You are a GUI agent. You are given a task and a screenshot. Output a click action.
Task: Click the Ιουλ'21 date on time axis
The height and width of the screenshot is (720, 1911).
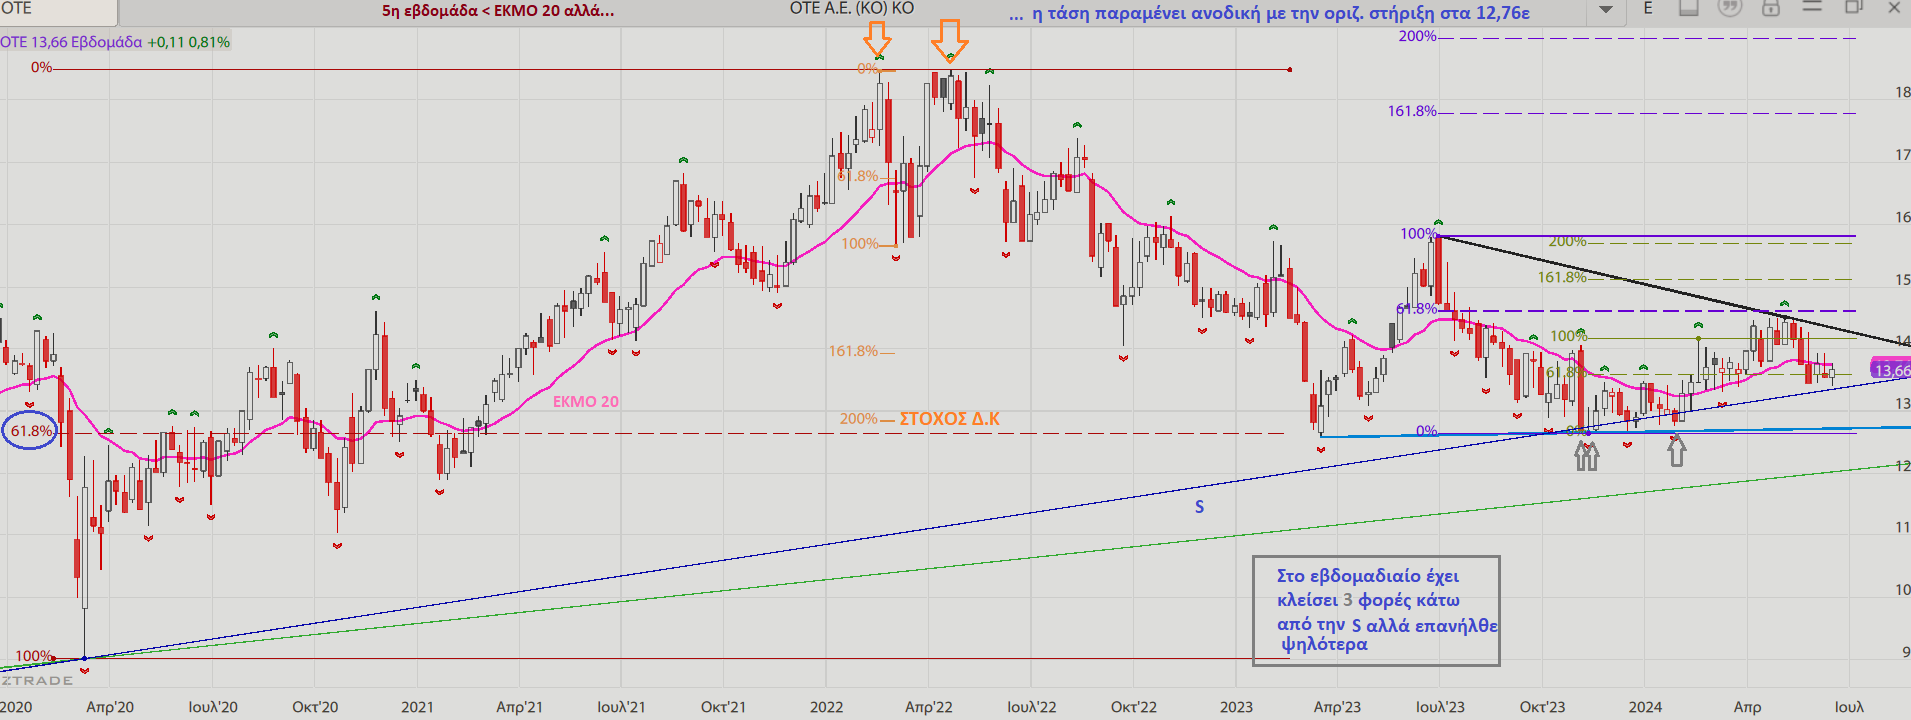click(621, 707)
